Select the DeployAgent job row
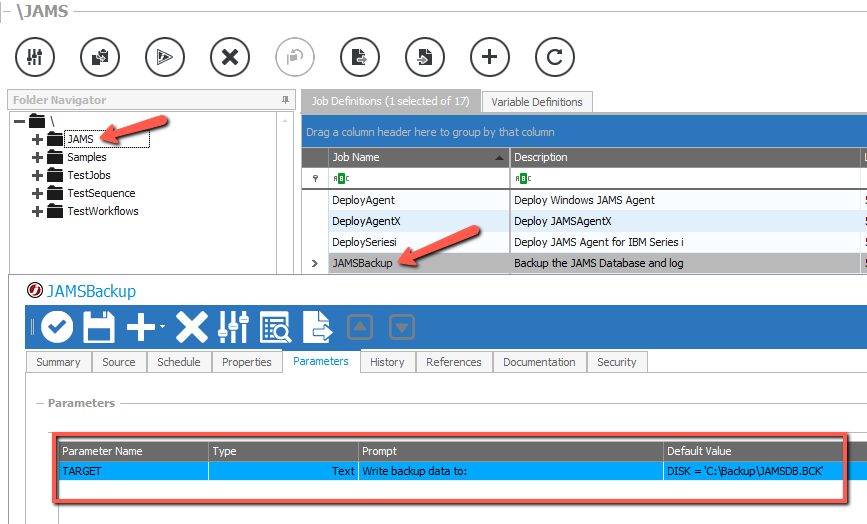This screenshot has width=867, height=524. click(x=584, y=200)
